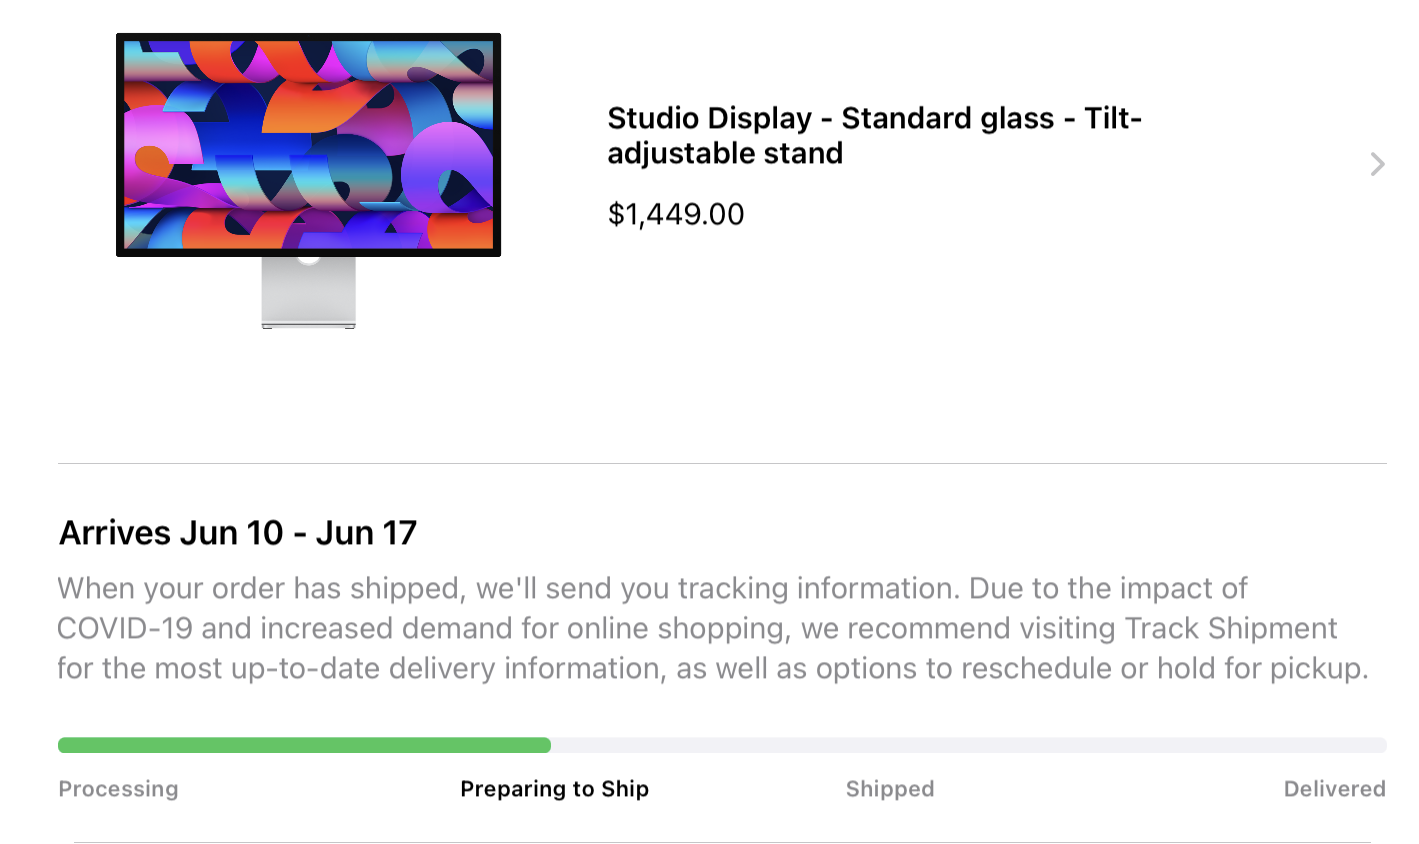Click the "Tilt-" text ending the title's first line

[x=1112, y=118]
